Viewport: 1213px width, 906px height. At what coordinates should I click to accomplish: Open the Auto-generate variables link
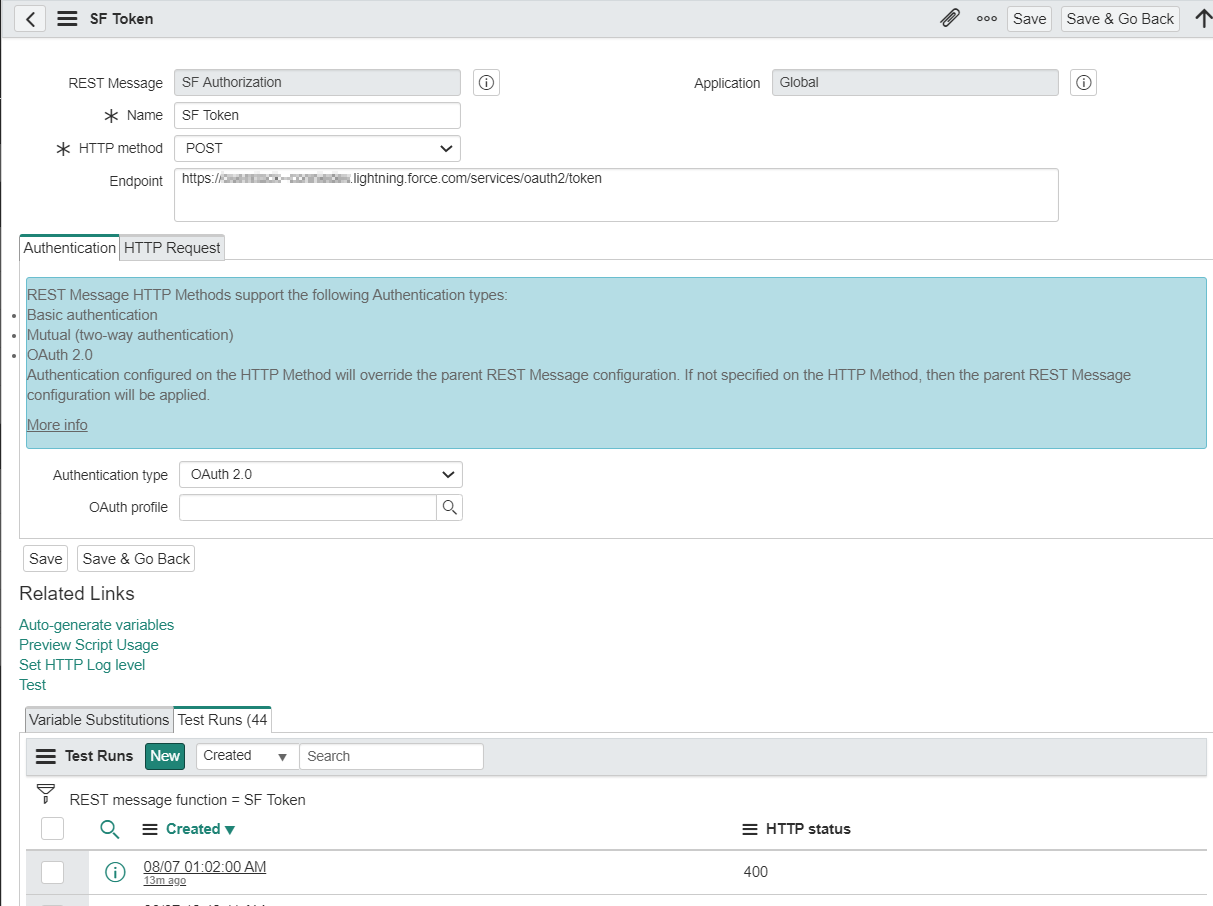(96, 624)
